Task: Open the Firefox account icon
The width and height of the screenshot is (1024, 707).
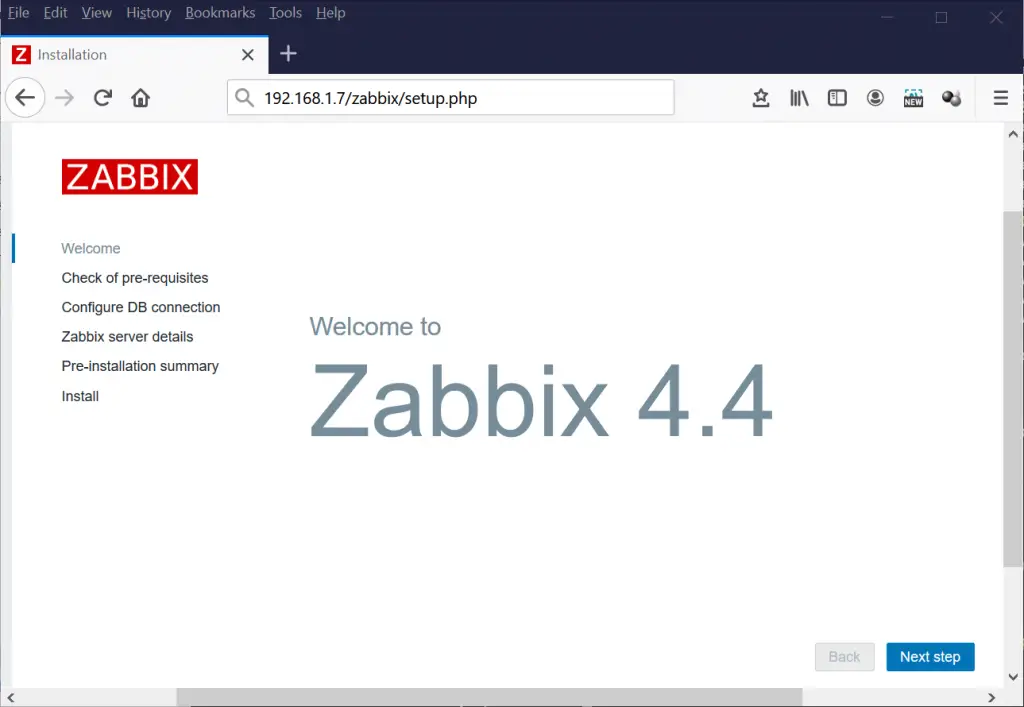Action: point(875,98)
